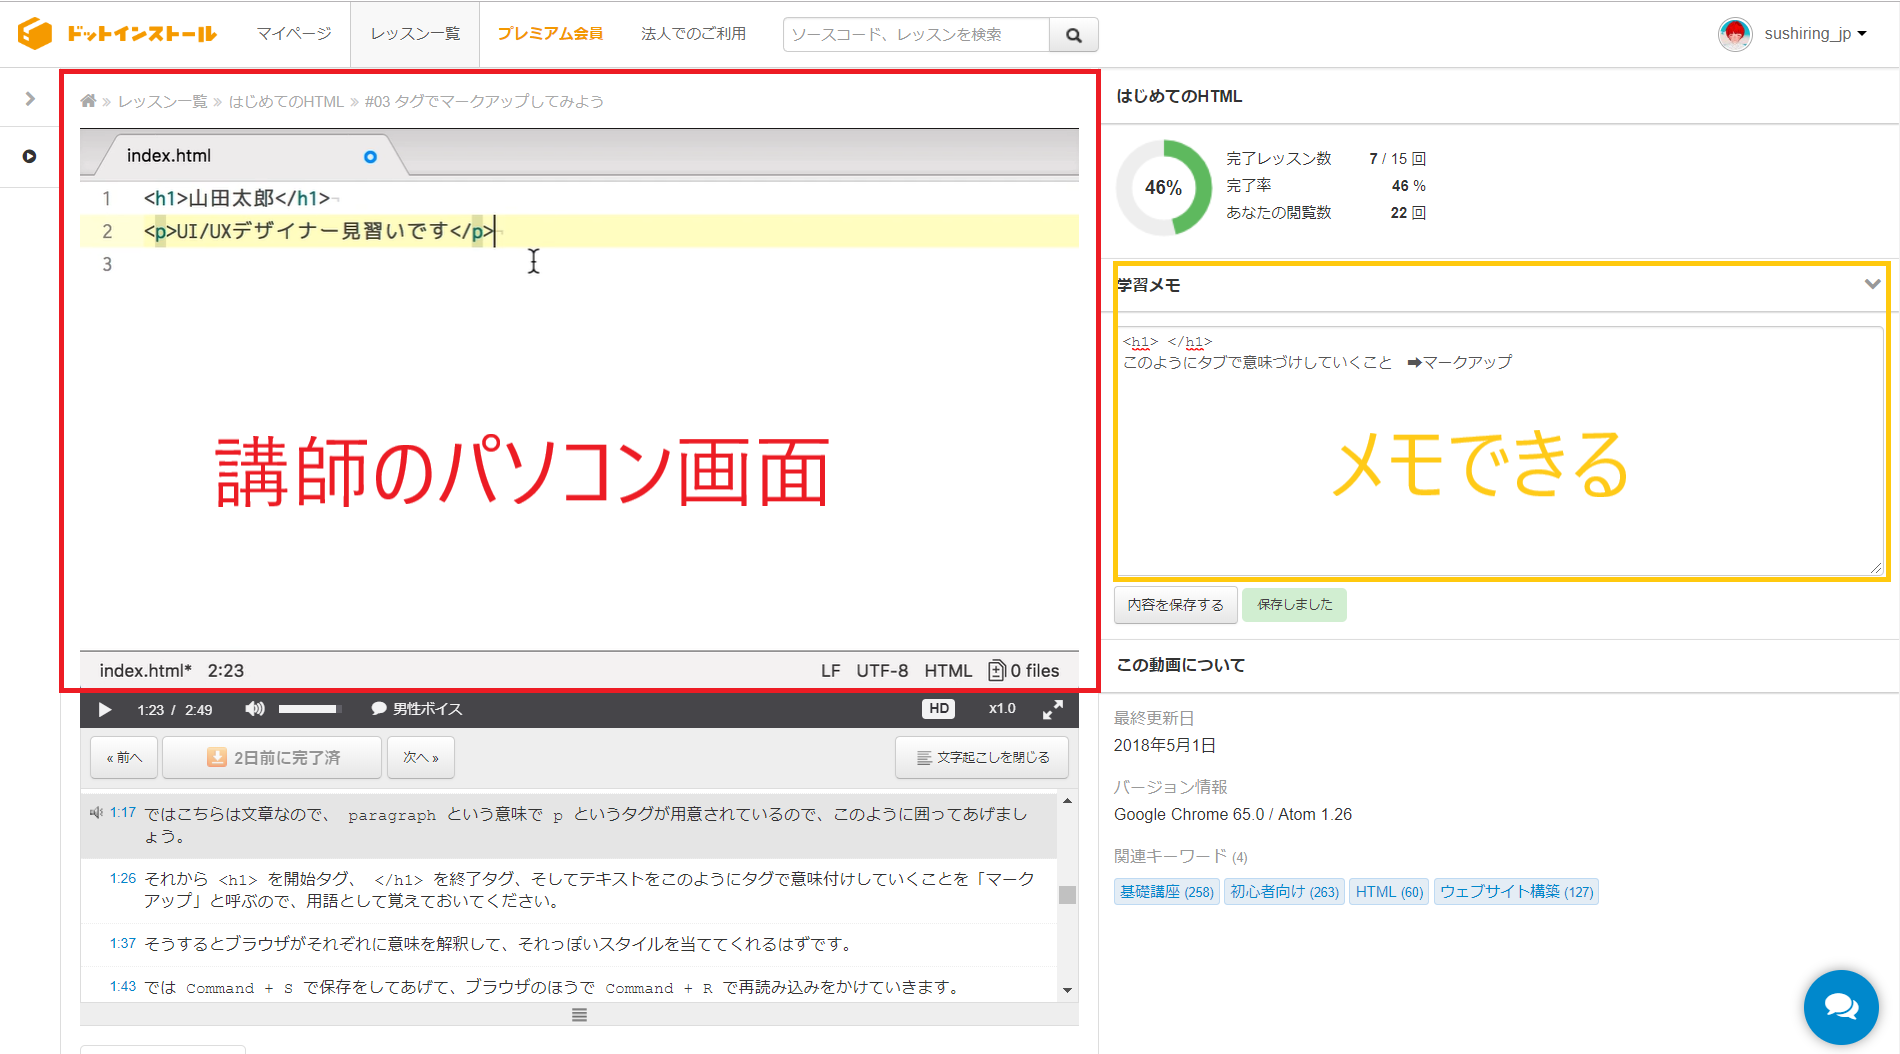Click transcript scrollbar down arrow
1900x1054 pixels.
(x=1068, y=991)
